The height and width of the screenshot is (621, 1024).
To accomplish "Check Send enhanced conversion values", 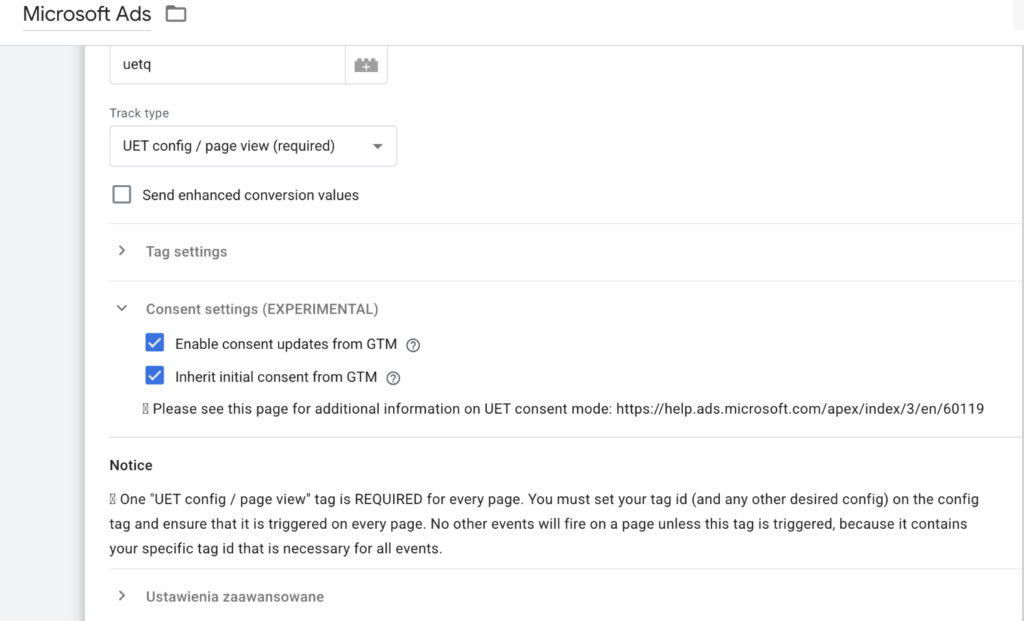I will [x=121, y=194].
